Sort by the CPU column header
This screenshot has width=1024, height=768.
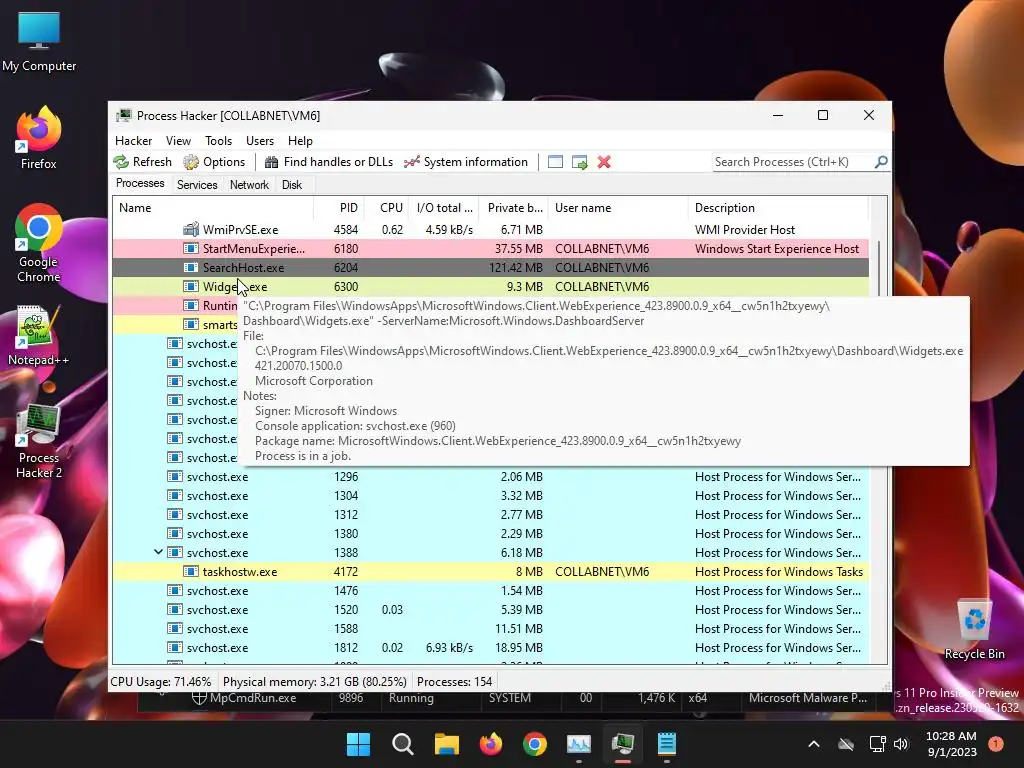point(387,208)
